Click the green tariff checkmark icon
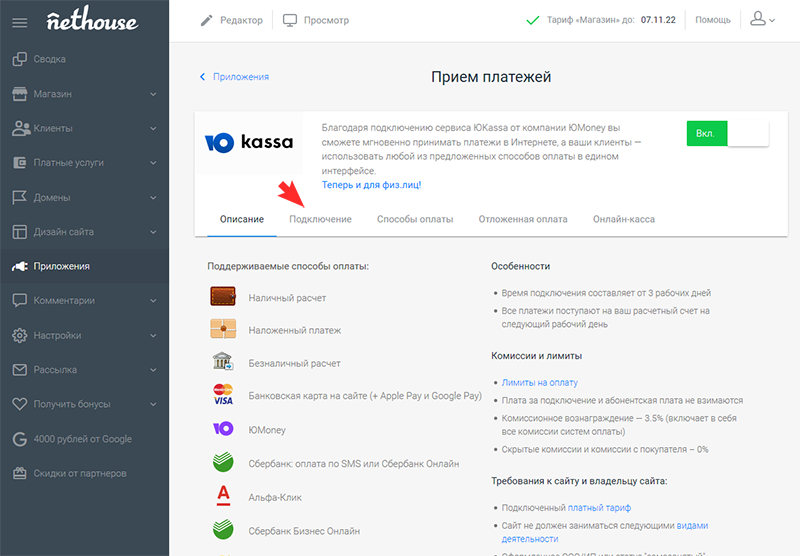This screenshot has width=800, height=556. pyautogui.click(x=533, y=20)
